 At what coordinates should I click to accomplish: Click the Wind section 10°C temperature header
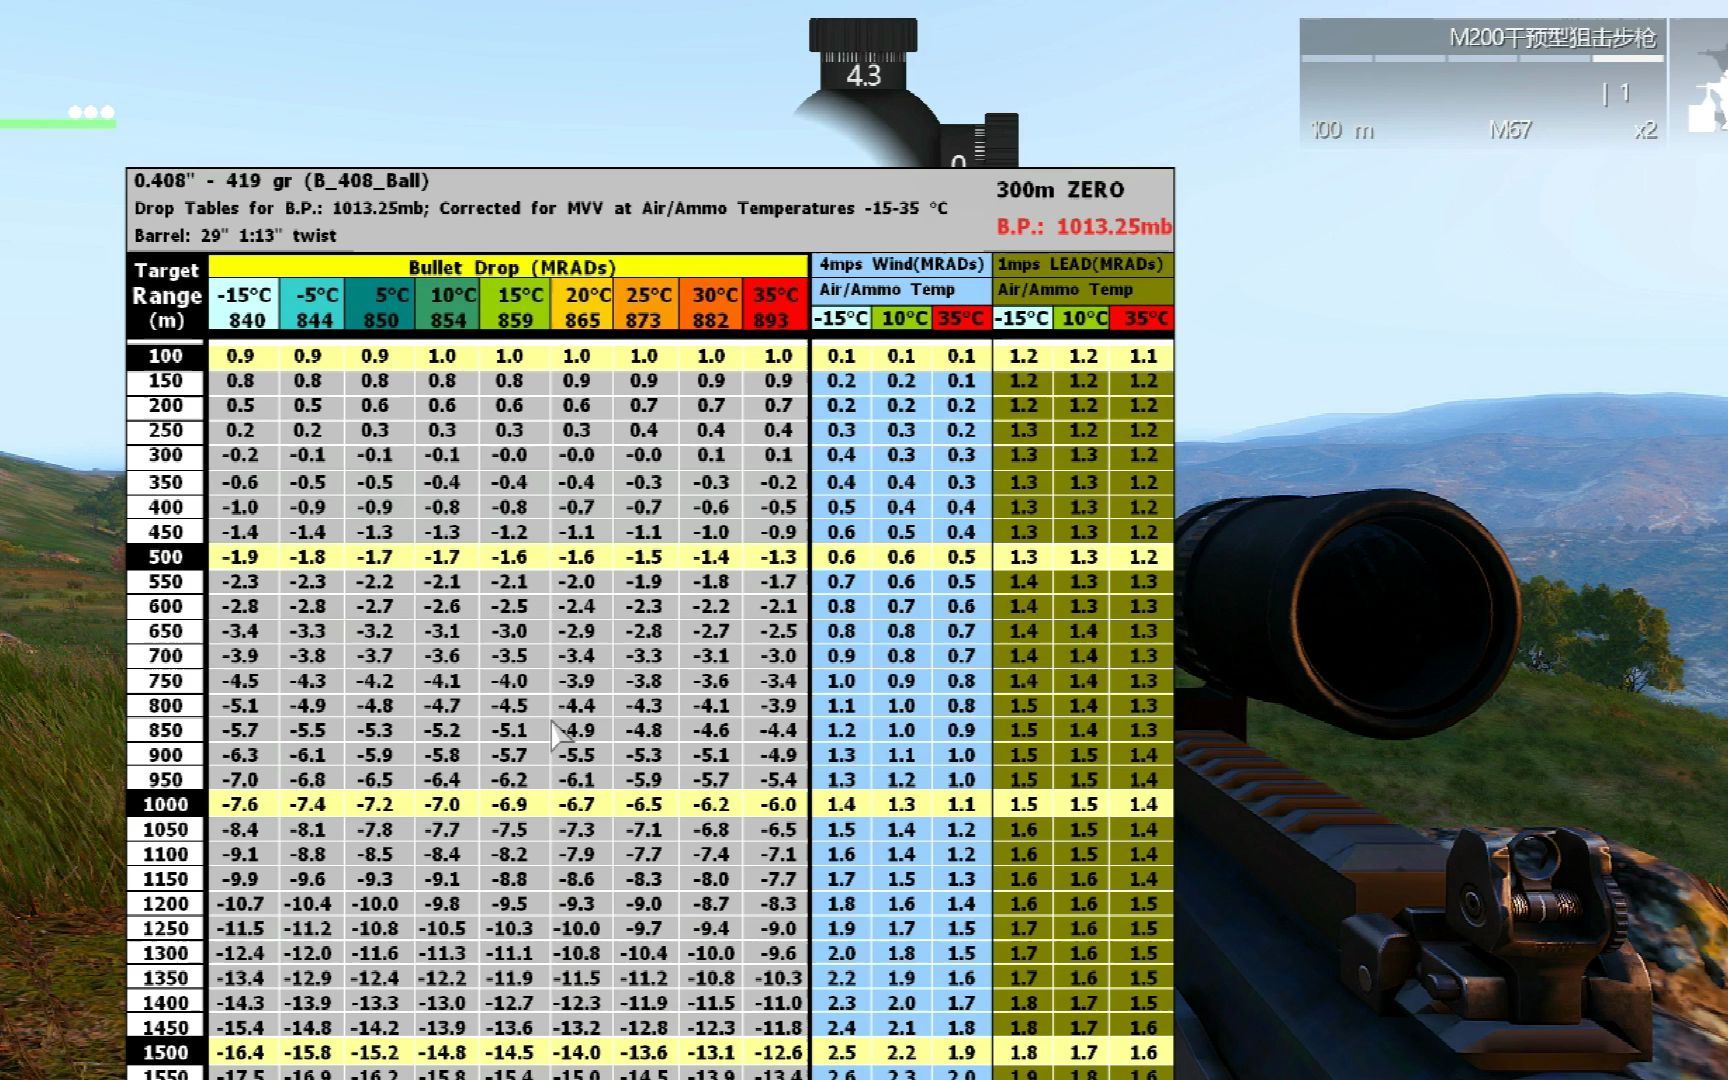(x=903, y=318)
